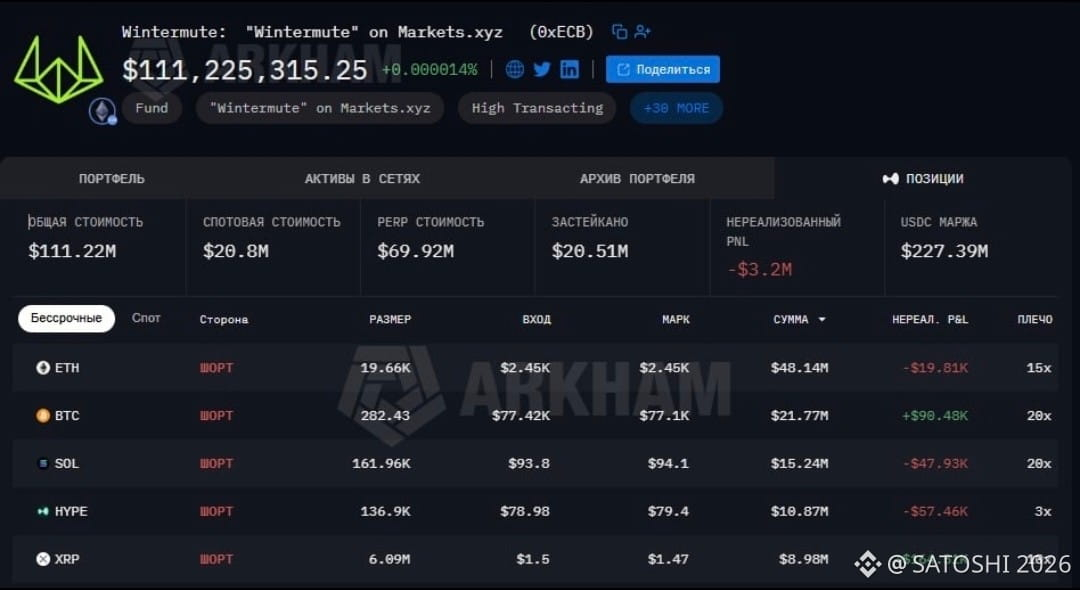The image size is (1080, 590).
Task: Click the НЕРЕАЛ. P&L column header
Action: click(x=930, y=319)
